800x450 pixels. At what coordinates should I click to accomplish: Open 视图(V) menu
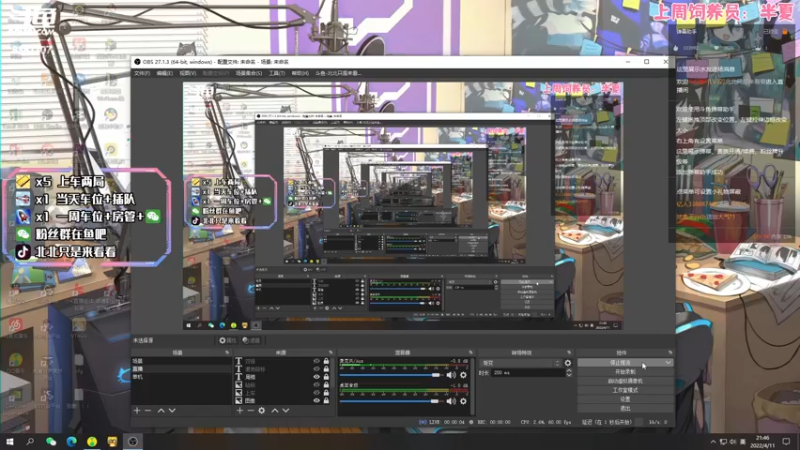(x=187, y=73)
